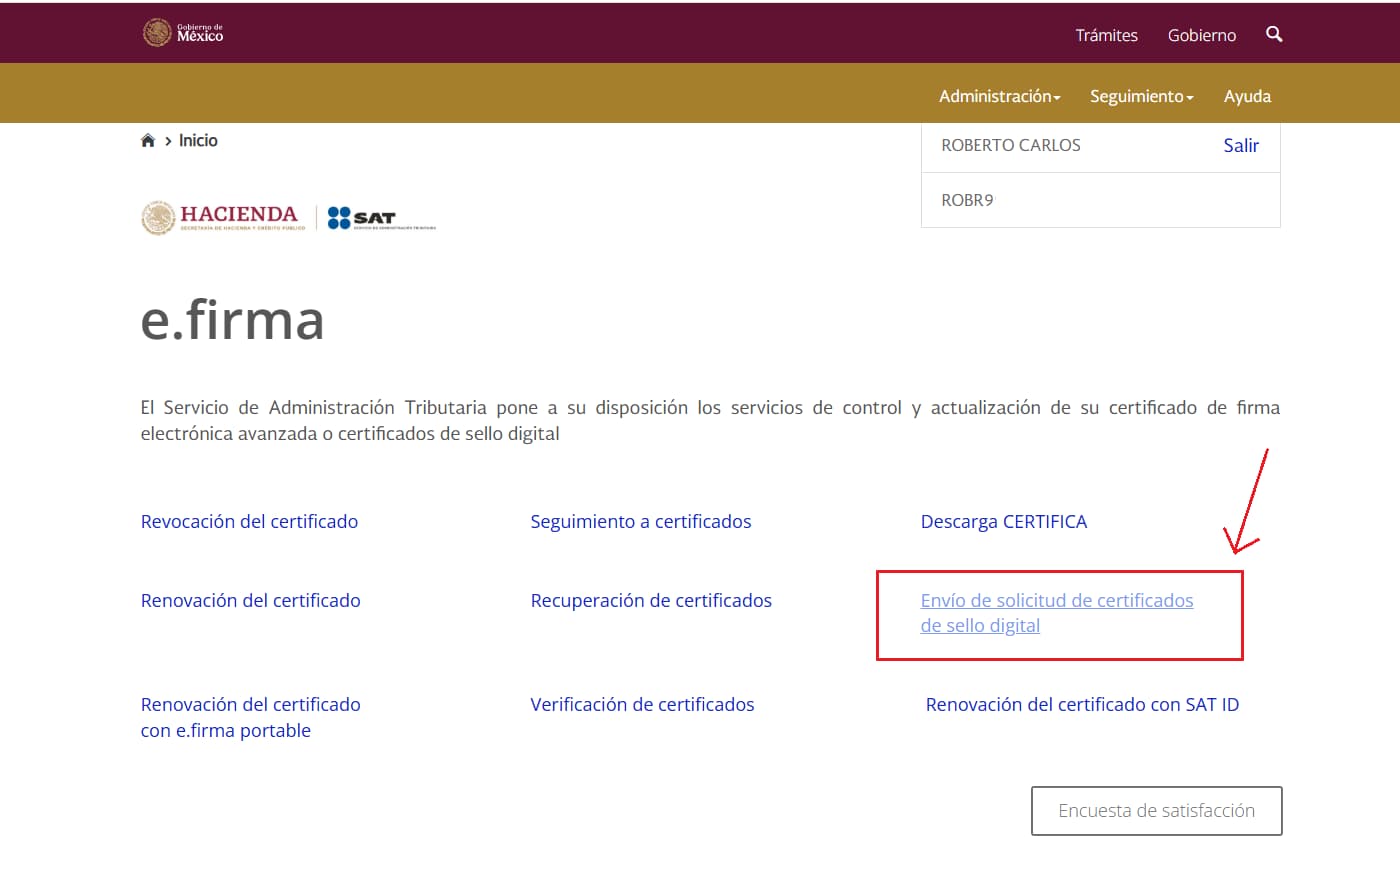Open Renovación del certificado con e.firma portable

(x=251, y=718)
